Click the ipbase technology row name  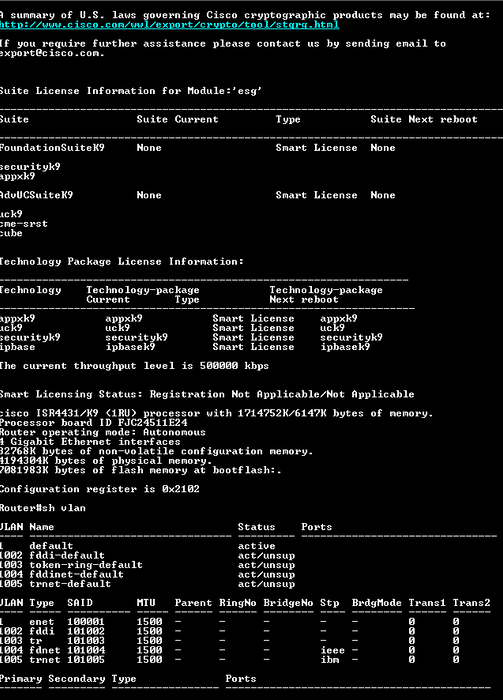(x=17, y=347)
